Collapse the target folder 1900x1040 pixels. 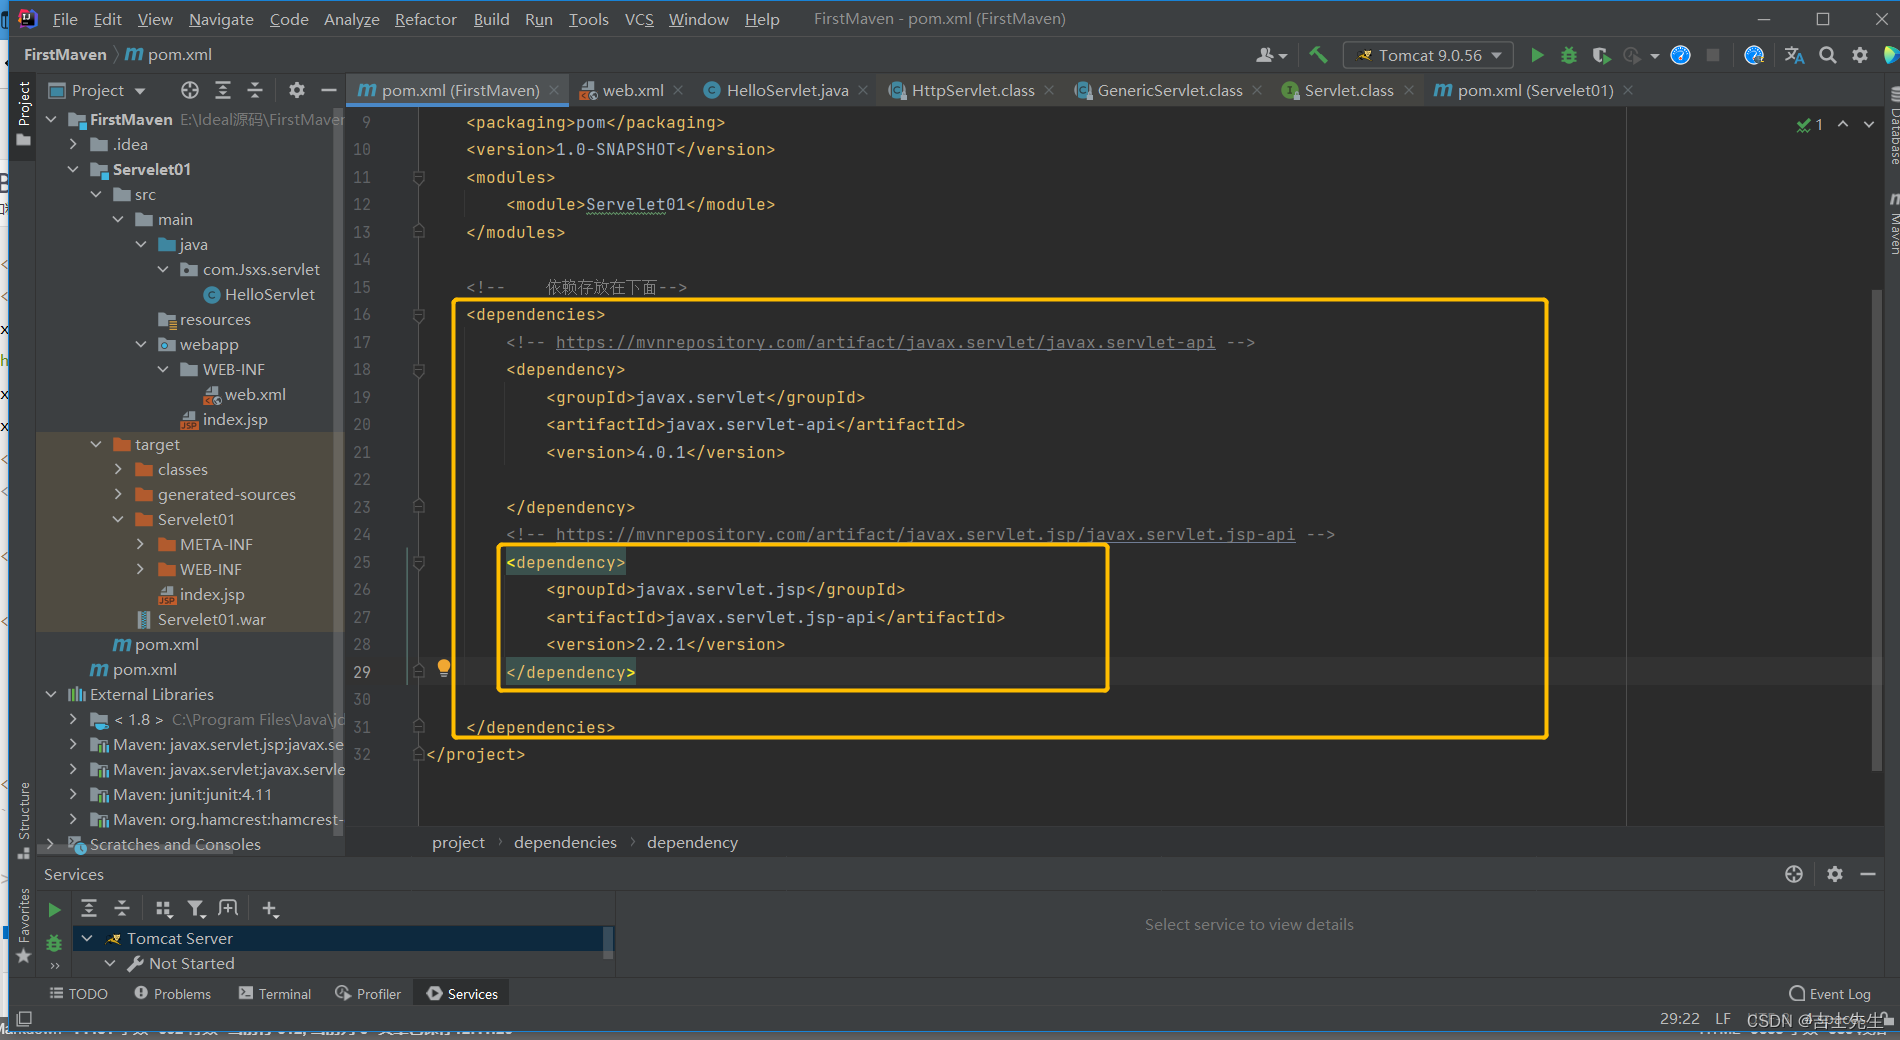click(x=96, y=444)
